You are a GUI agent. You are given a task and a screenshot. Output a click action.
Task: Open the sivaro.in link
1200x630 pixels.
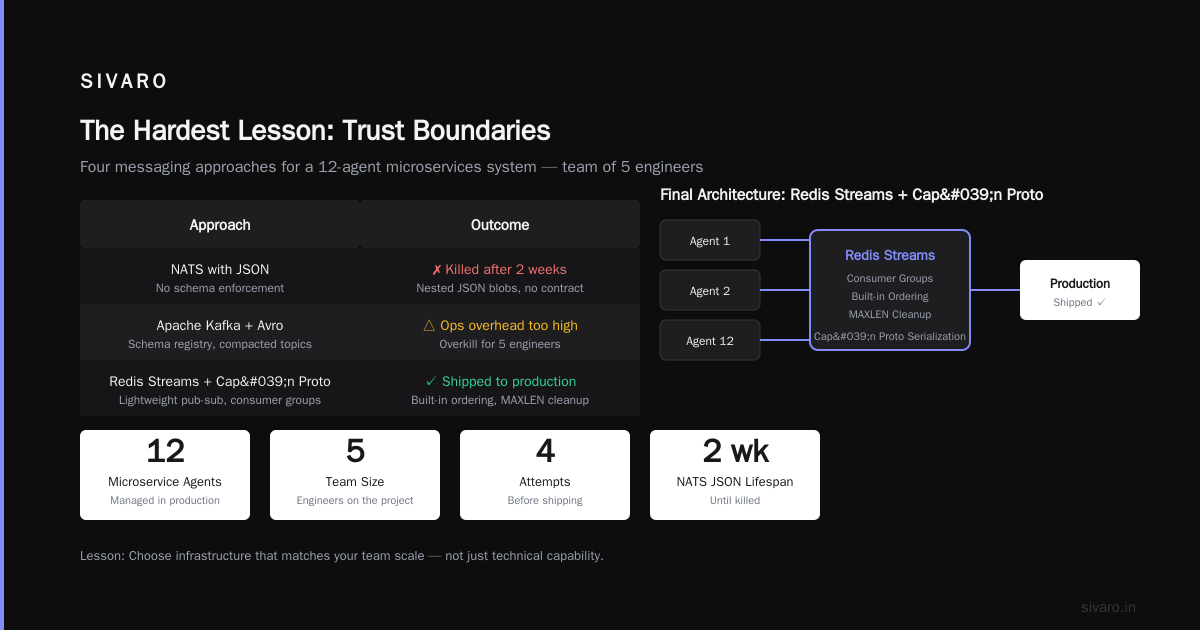(1108, 607)
